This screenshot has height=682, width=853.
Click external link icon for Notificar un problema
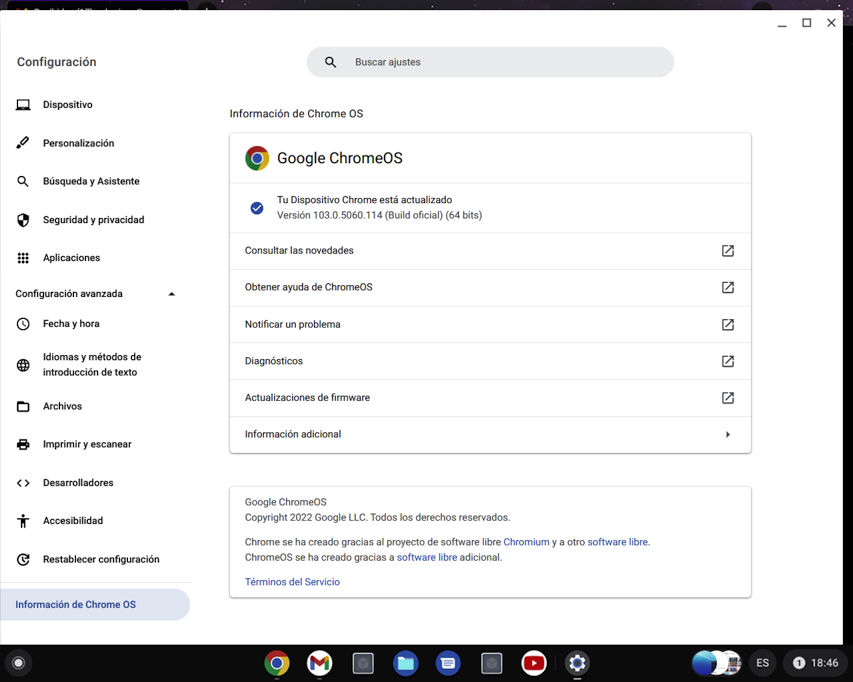728,325
